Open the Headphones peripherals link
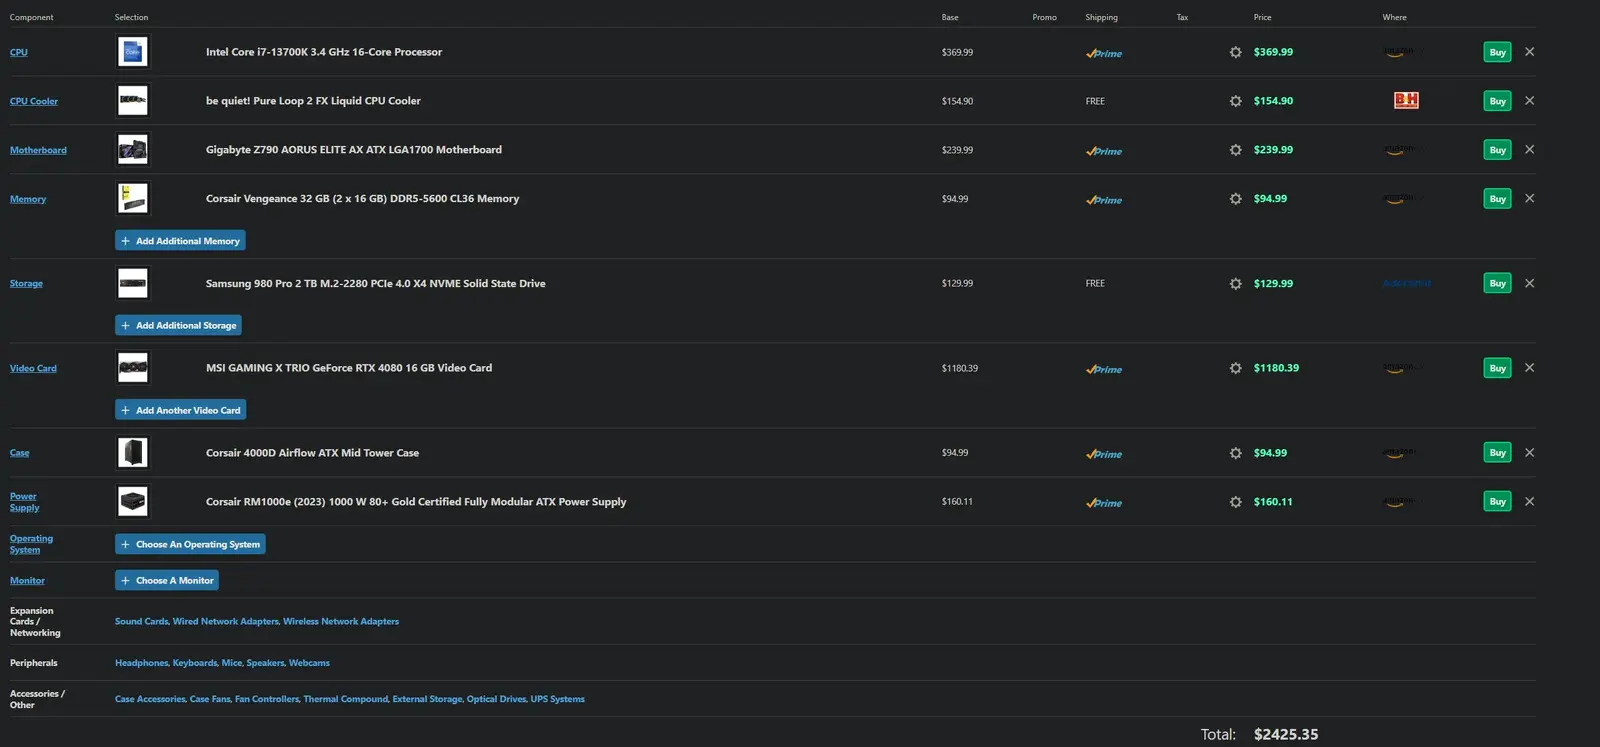 click(x=141, y=663)
